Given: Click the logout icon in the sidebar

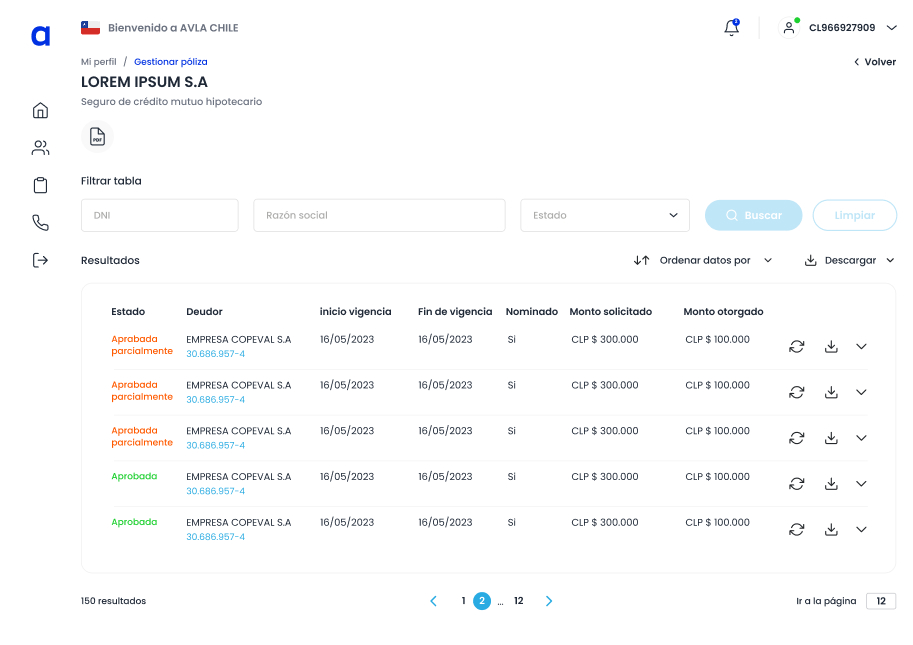Looking at the screenshot, I should point(40,260).
